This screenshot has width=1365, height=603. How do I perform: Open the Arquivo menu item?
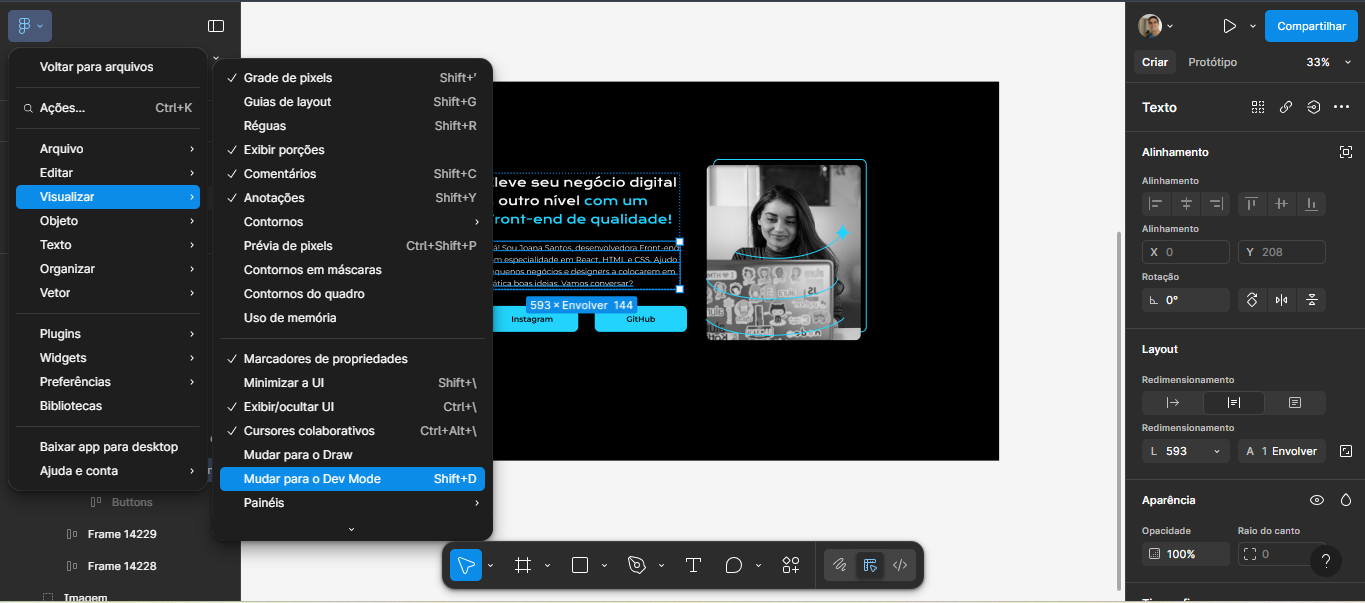click(x=108, y=149)
